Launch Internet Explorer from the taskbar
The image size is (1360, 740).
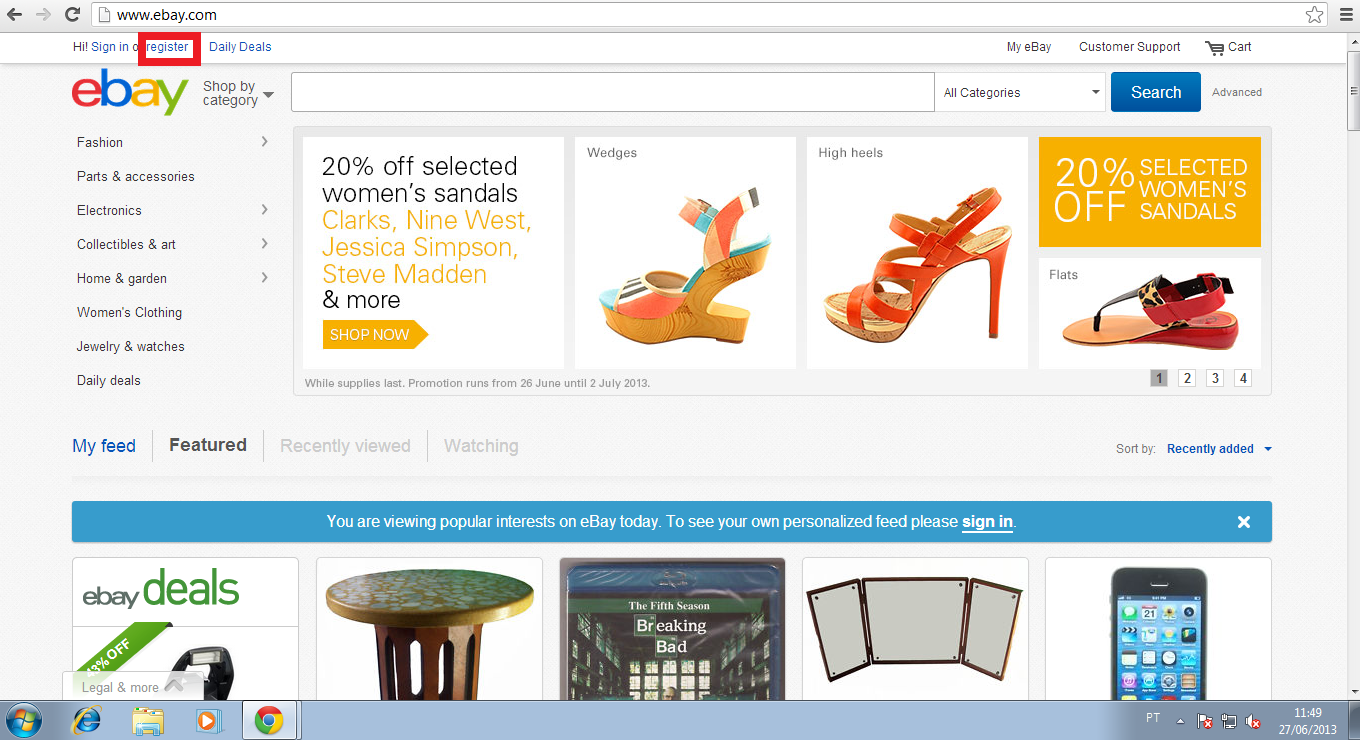(x=89, y=720)
